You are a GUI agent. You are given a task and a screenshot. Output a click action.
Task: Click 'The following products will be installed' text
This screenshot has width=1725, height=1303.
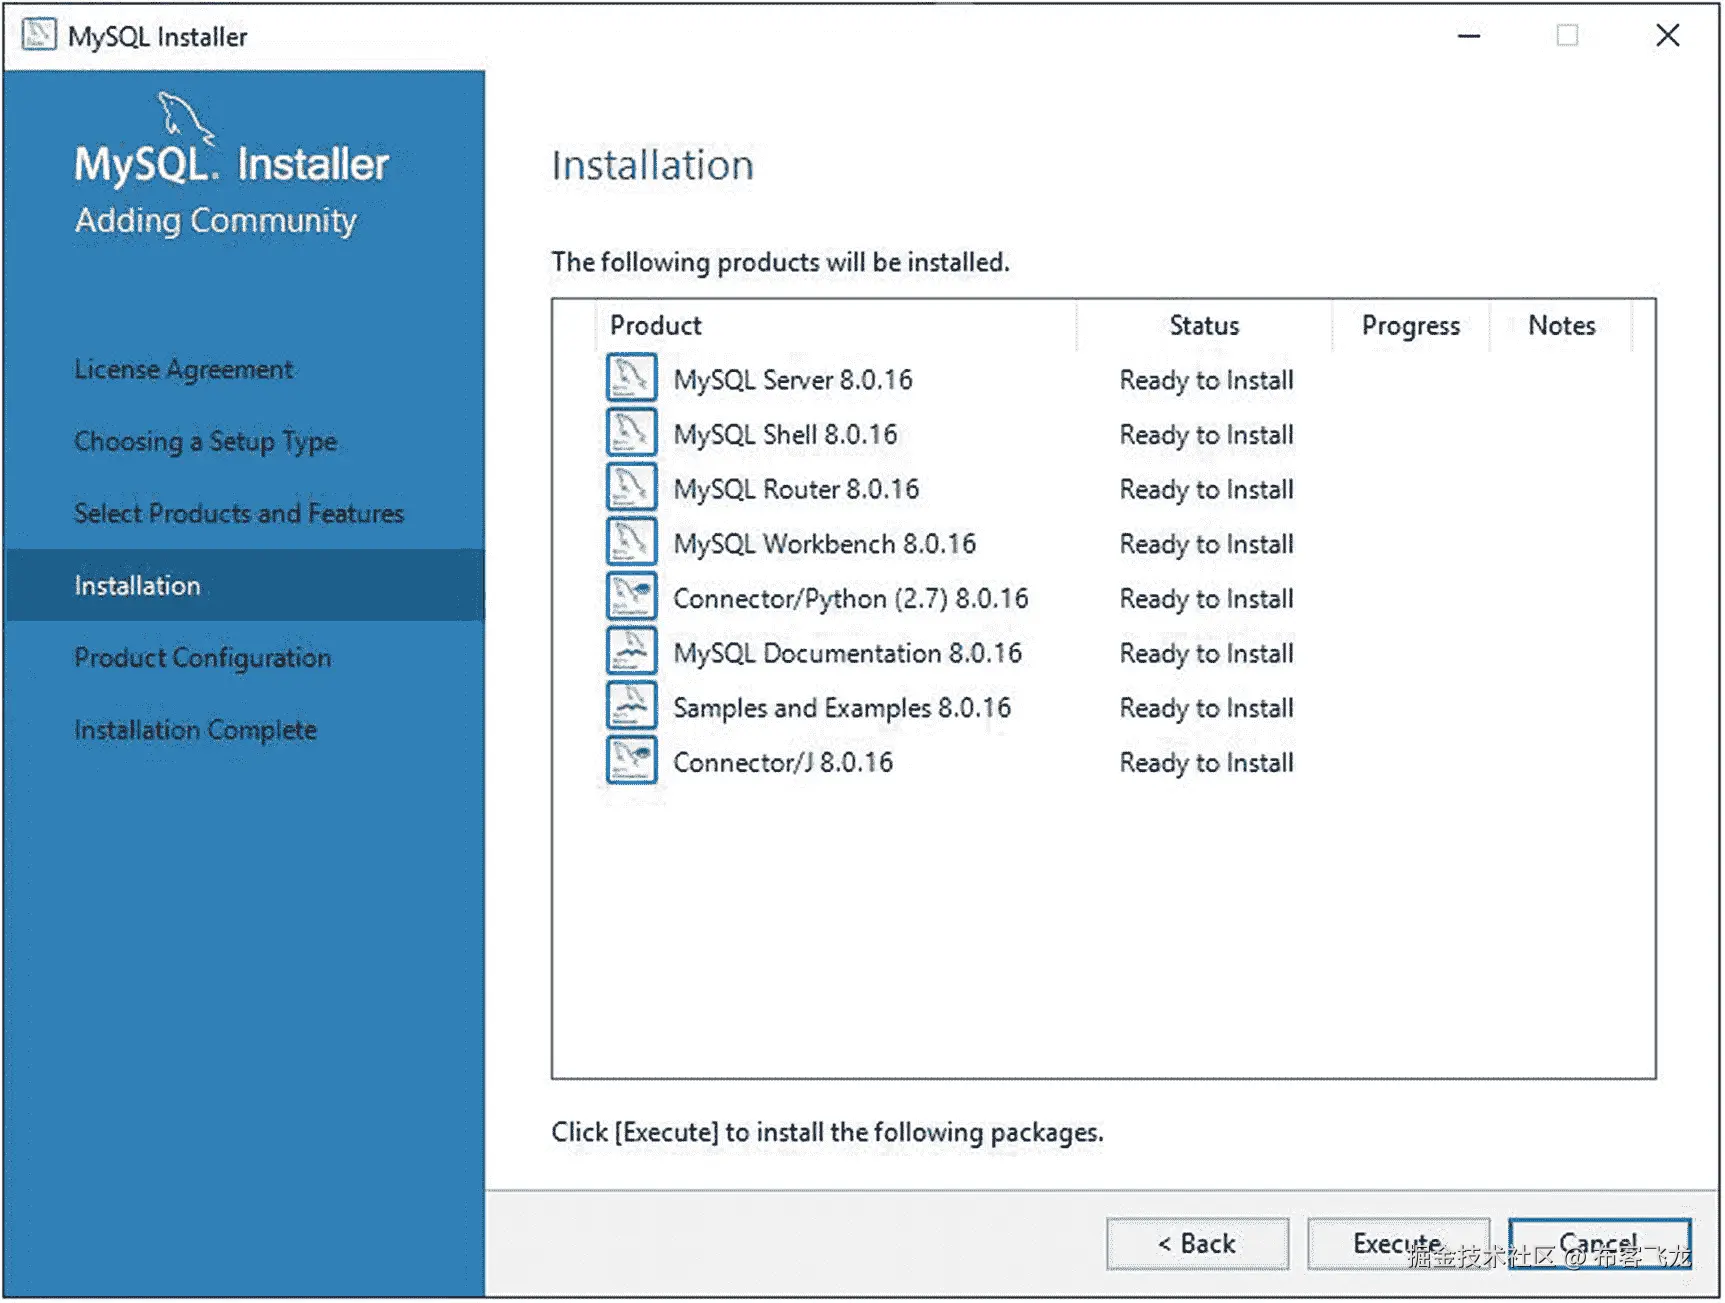coord(781,262)
